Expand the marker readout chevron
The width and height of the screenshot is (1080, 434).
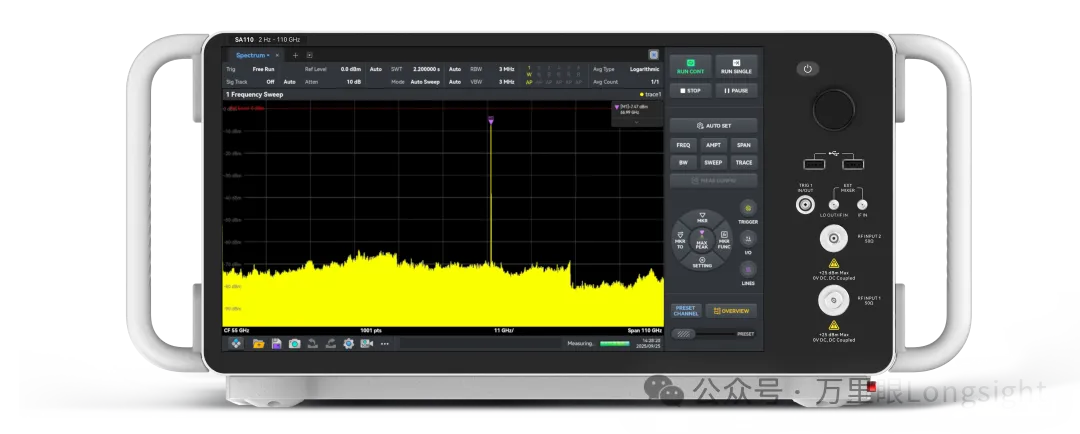point(636,122)
